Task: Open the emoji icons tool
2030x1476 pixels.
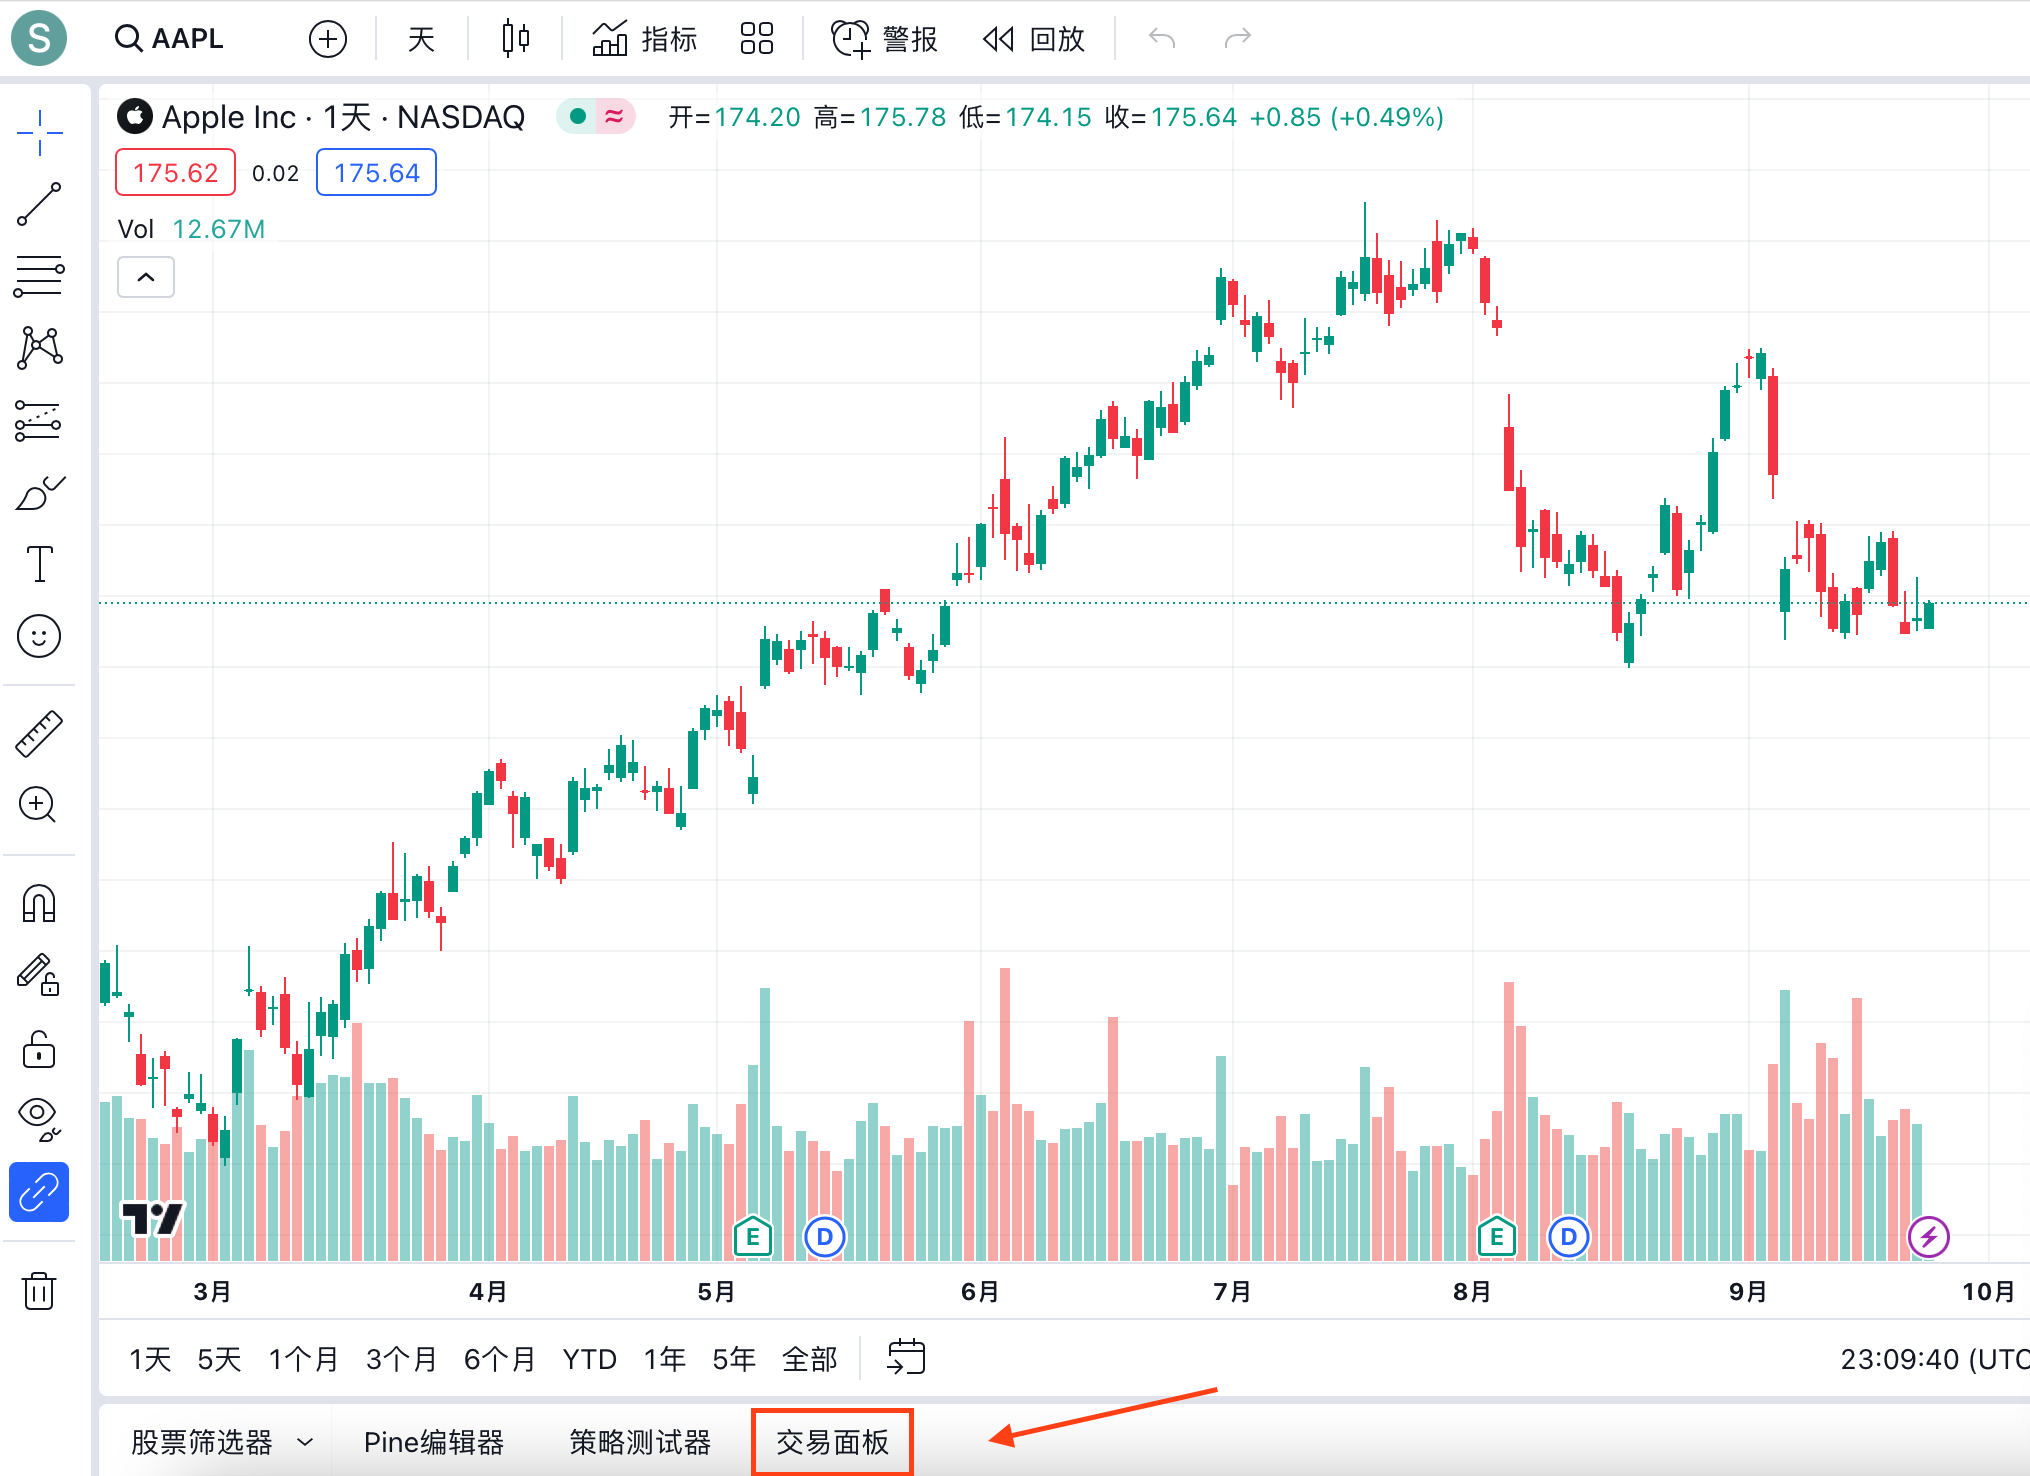Action: (x=39, y=636)
